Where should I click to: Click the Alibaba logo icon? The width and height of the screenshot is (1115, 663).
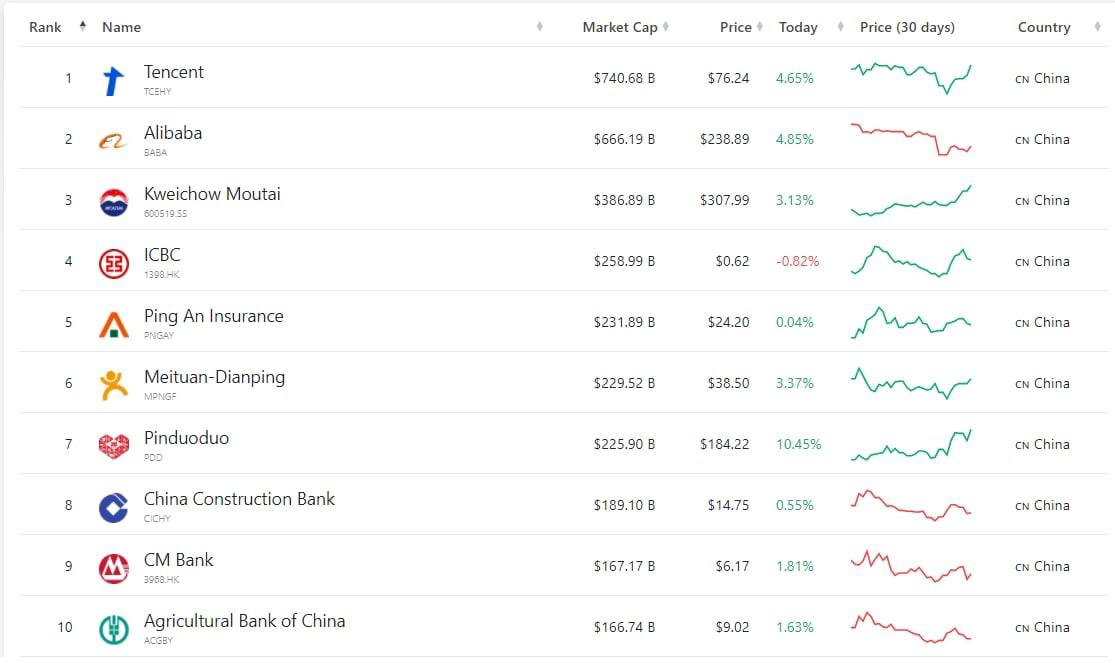pyautogui.click(x=114, y=141)
